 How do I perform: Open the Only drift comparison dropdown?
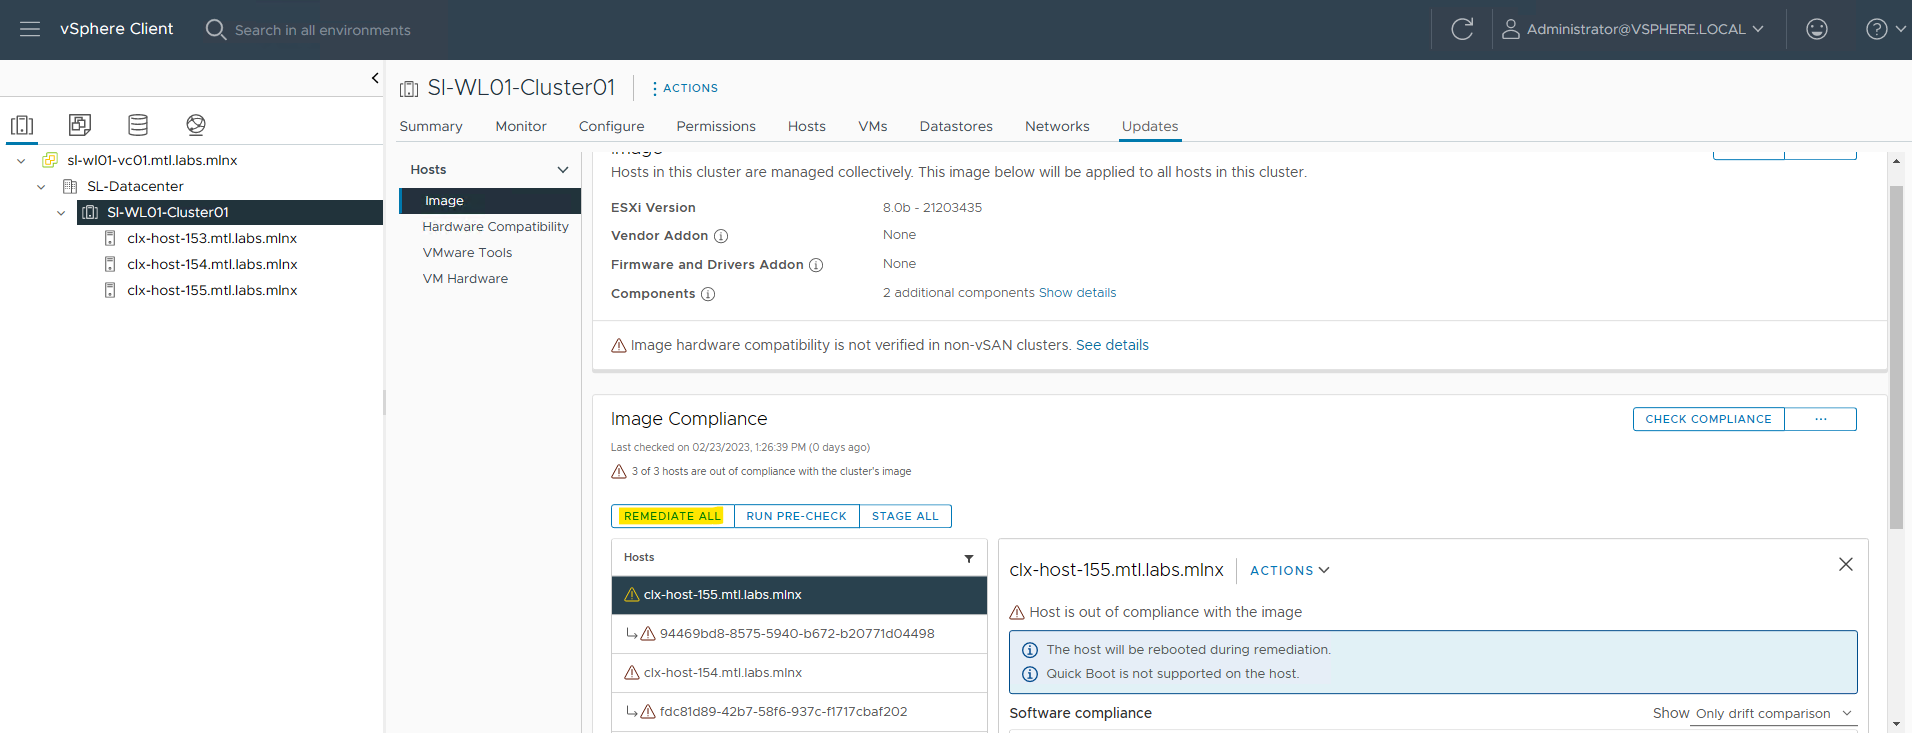click(1773, 714)
